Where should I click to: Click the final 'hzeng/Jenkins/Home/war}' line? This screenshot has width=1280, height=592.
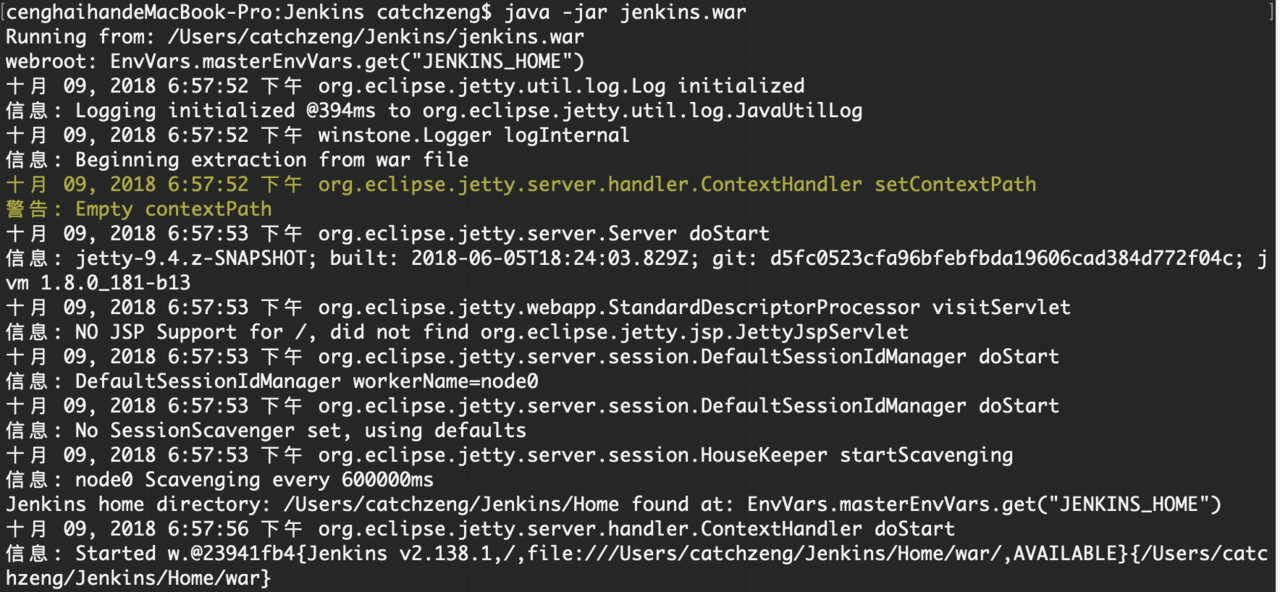pyautogui.click(x=139, y=578)
